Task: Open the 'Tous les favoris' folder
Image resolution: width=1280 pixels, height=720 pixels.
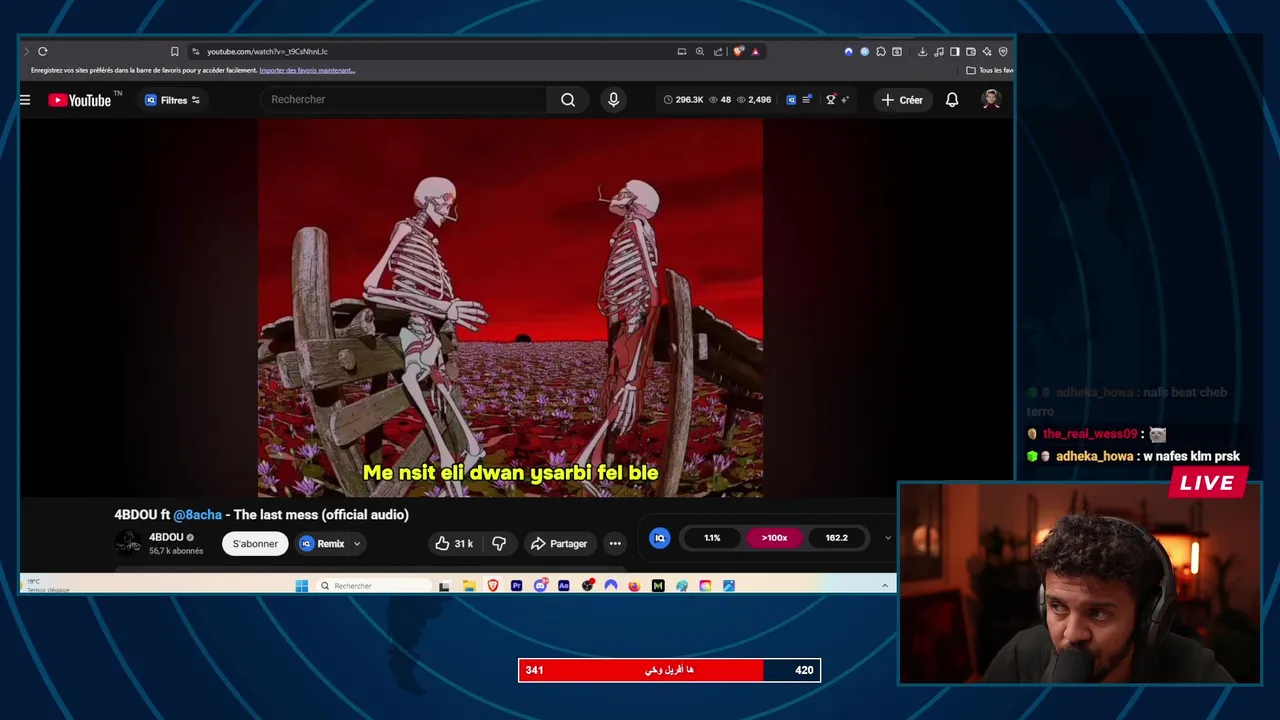Action: pos(990,70)
